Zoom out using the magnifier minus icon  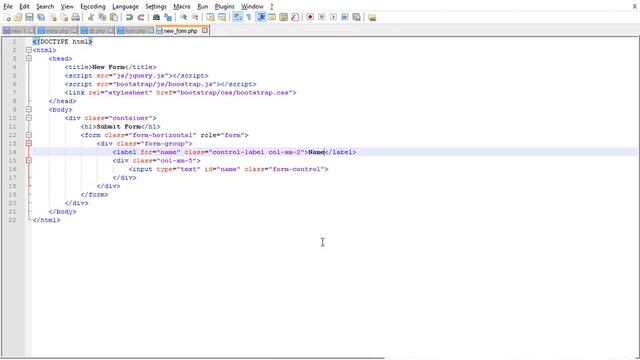pos(195,17)
